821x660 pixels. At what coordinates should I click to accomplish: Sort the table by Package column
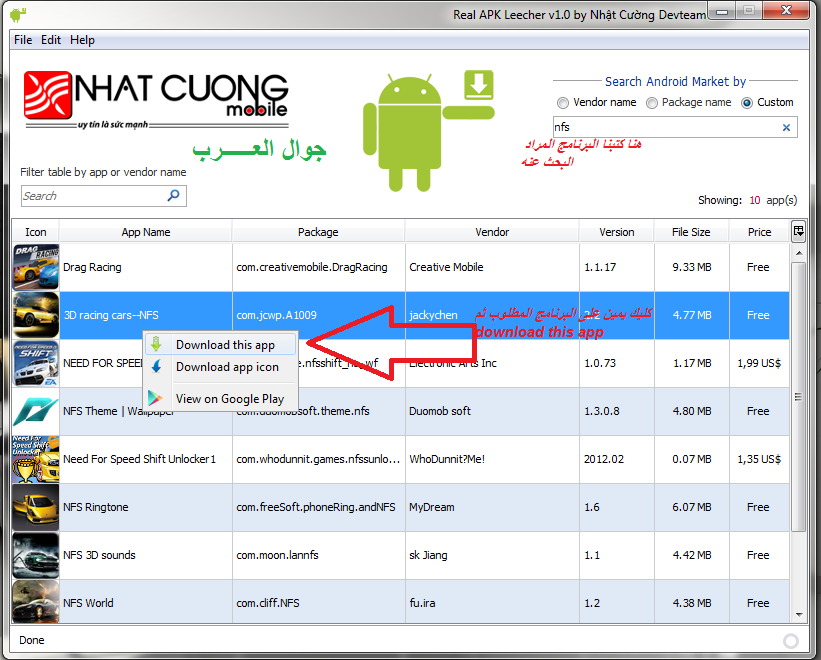(318, 232)
